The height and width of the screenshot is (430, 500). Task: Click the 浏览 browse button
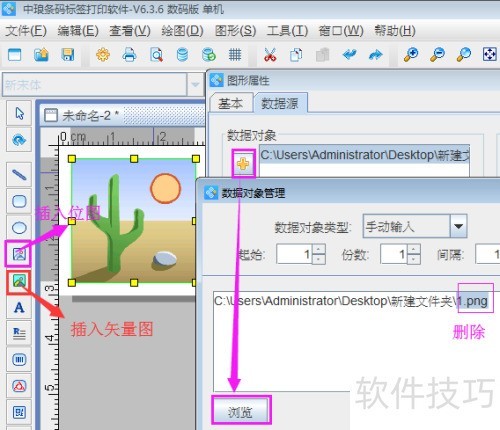click(x=241, y=411)
